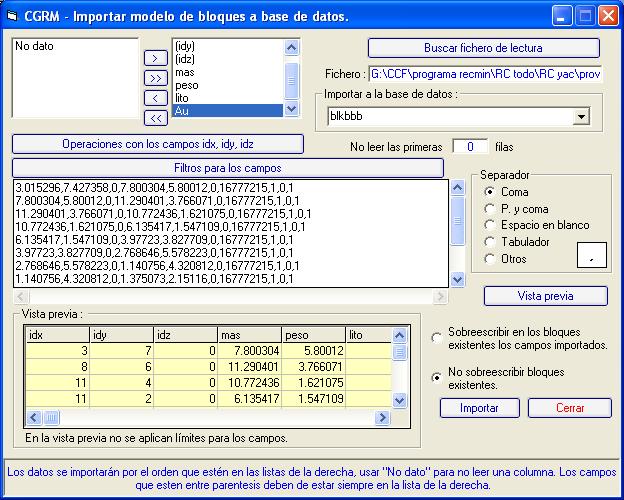Click the peso column header in preview
The image size is (624, 500).
point(314,335)
